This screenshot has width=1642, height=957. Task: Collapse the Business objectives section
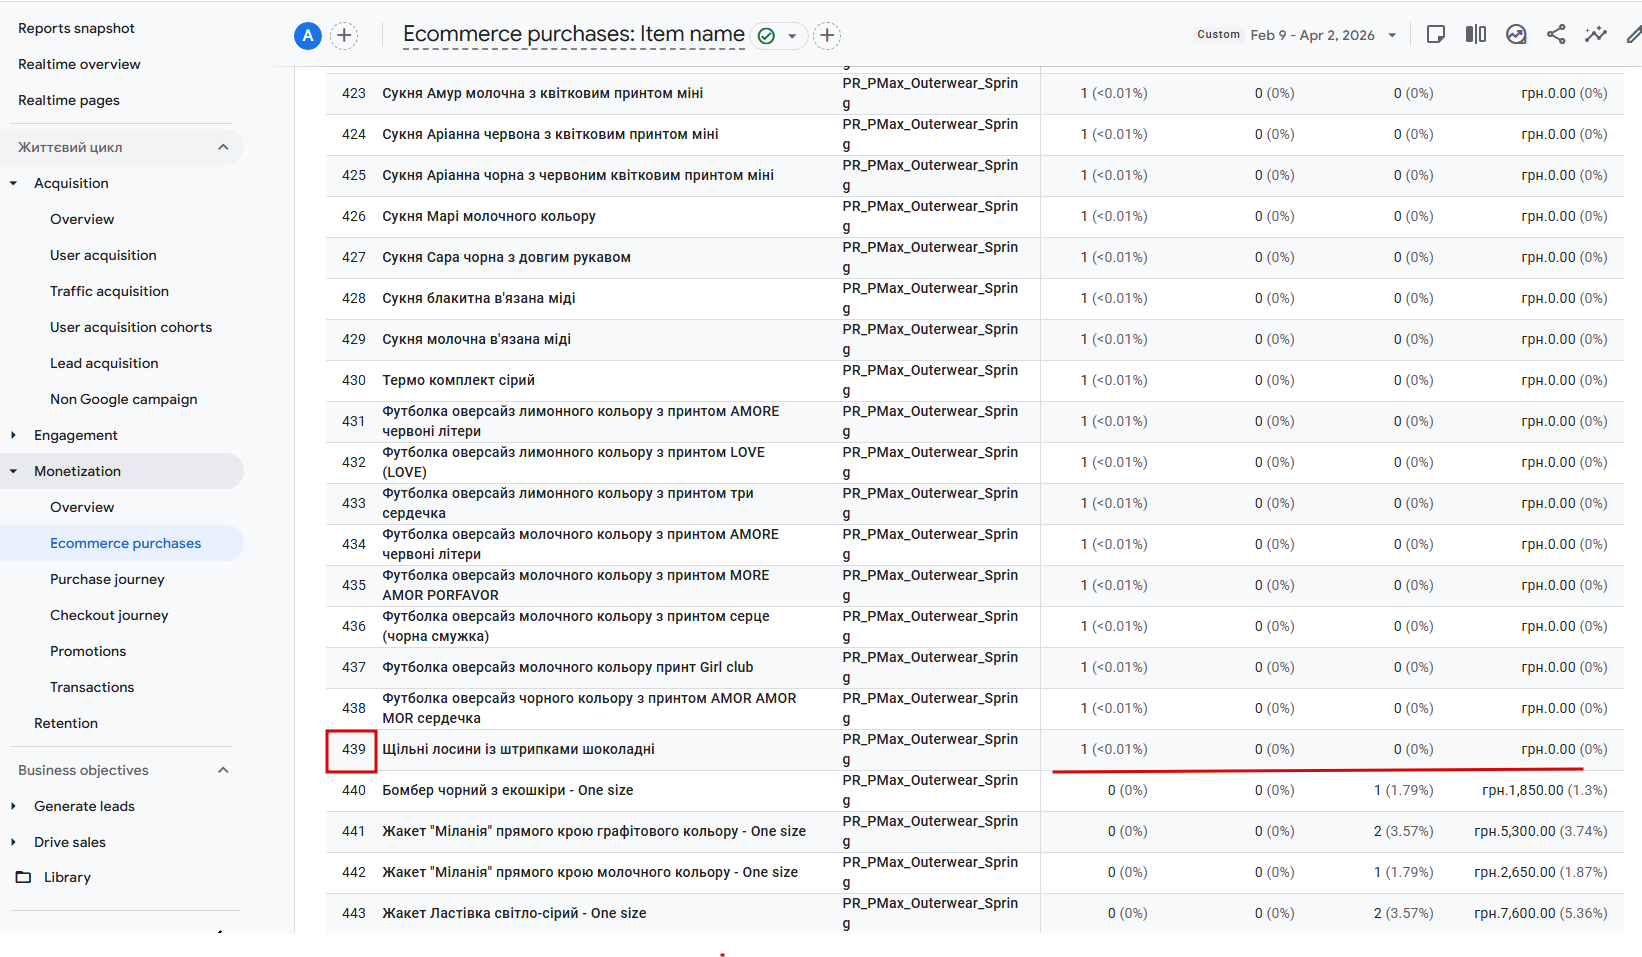[x=223, y=770]
